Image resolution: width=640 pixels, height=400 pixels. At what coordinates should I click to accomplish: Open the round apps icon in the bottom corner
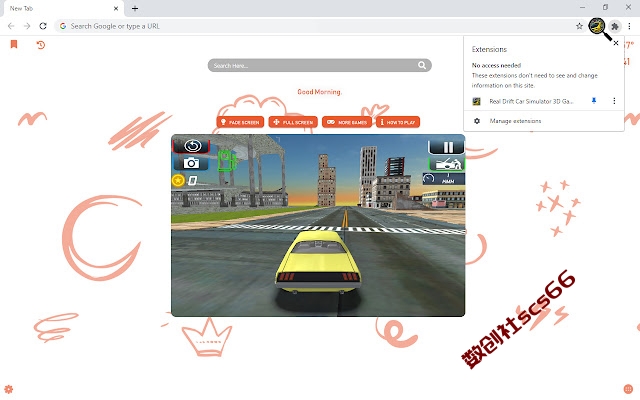[628, 389]
